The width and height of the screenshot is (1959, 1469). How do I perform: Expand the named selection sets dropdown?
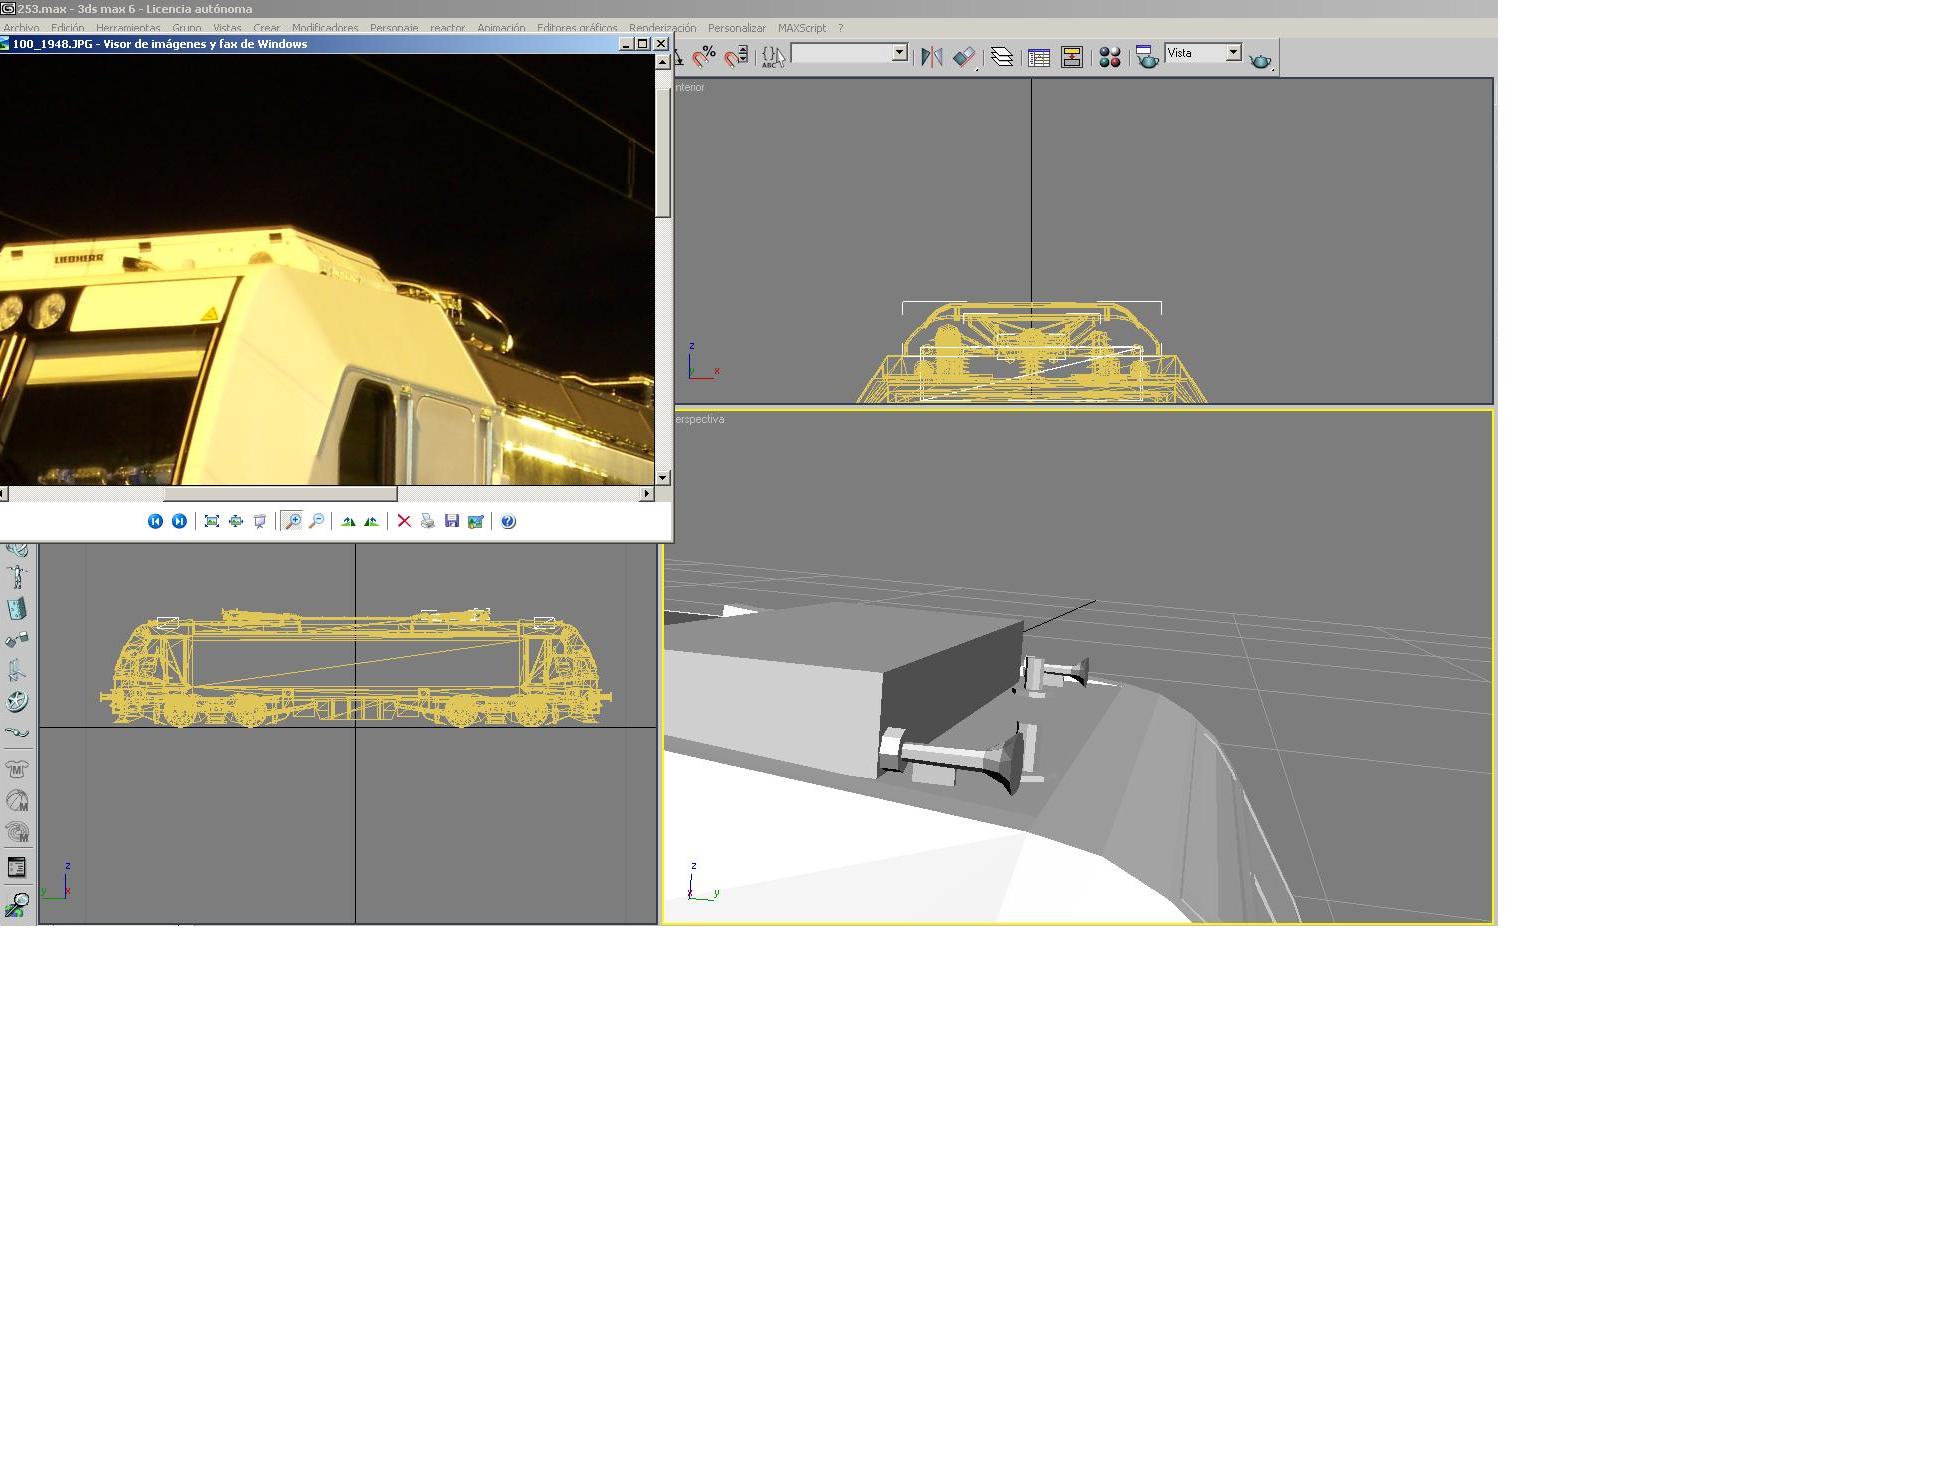[x=899, y=52]
